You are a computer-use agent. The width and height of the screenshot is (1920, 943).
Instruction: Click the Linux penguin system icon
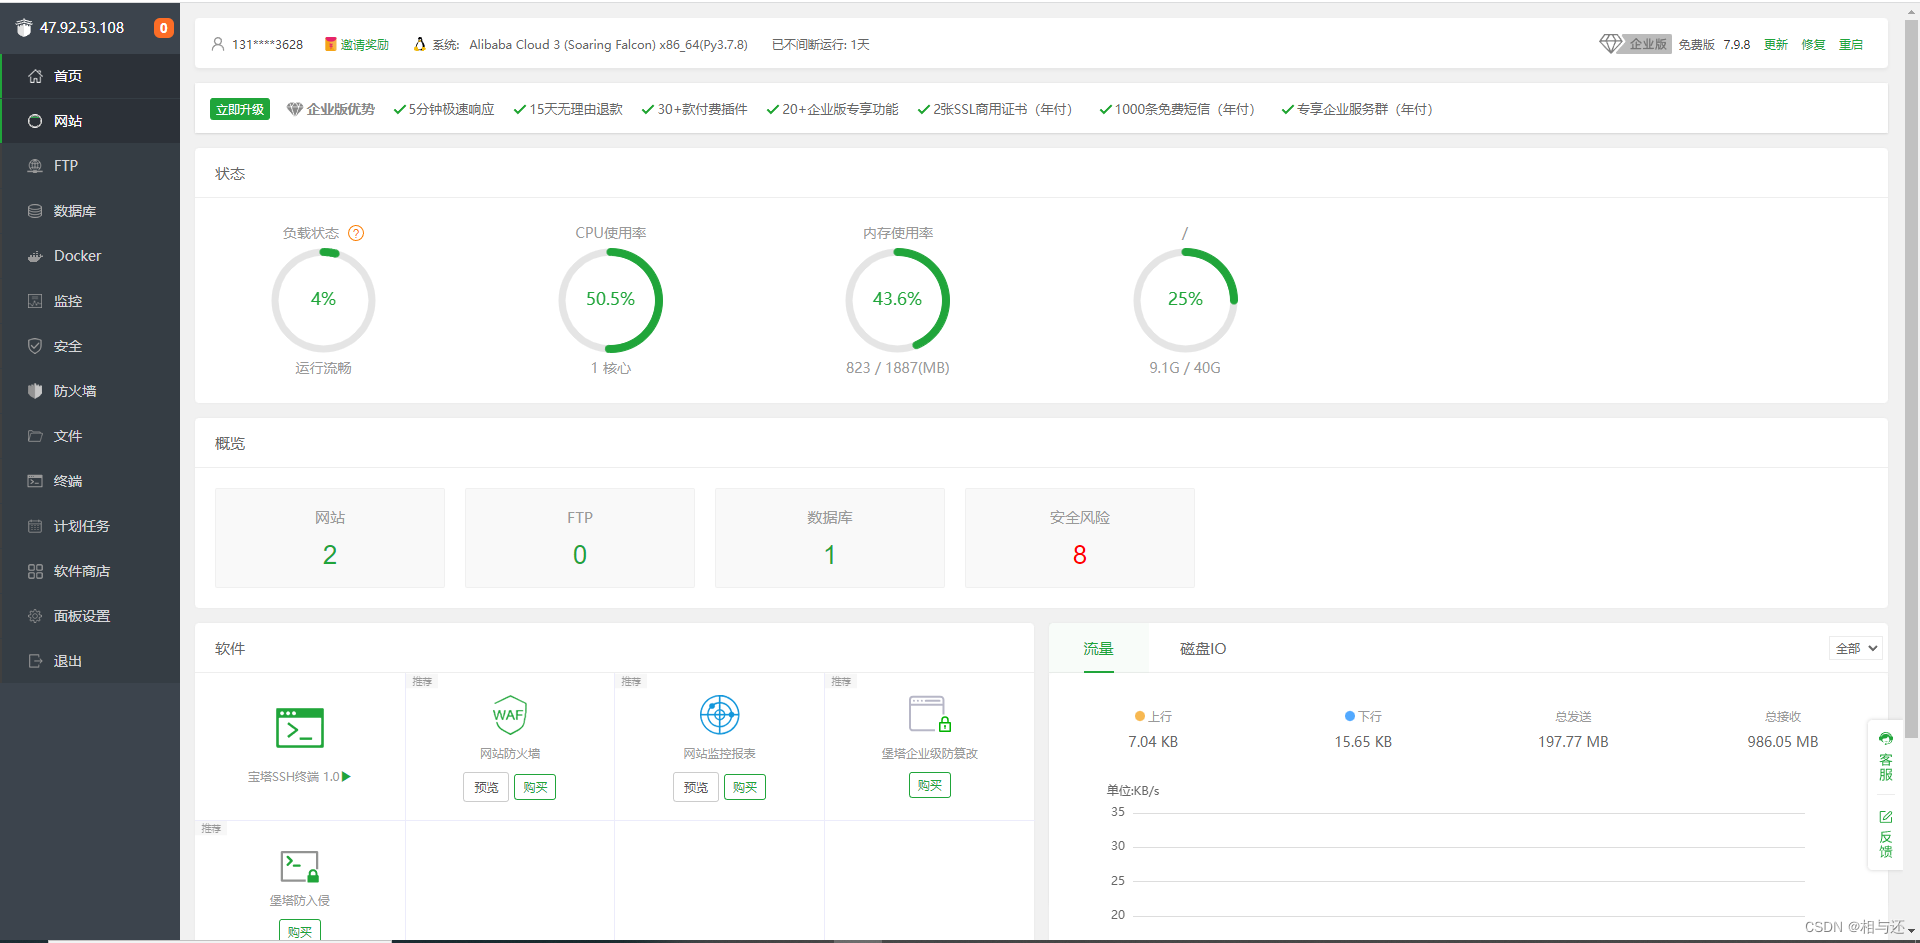click(x=420, y=44)
